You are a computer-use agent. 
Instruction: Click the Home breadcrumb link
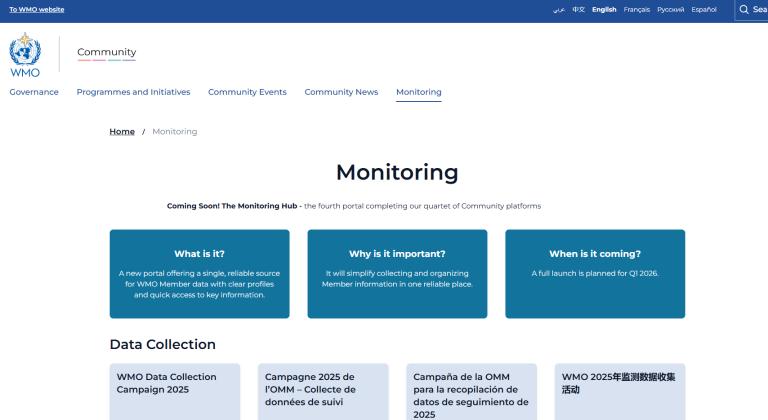click(122, 131)
